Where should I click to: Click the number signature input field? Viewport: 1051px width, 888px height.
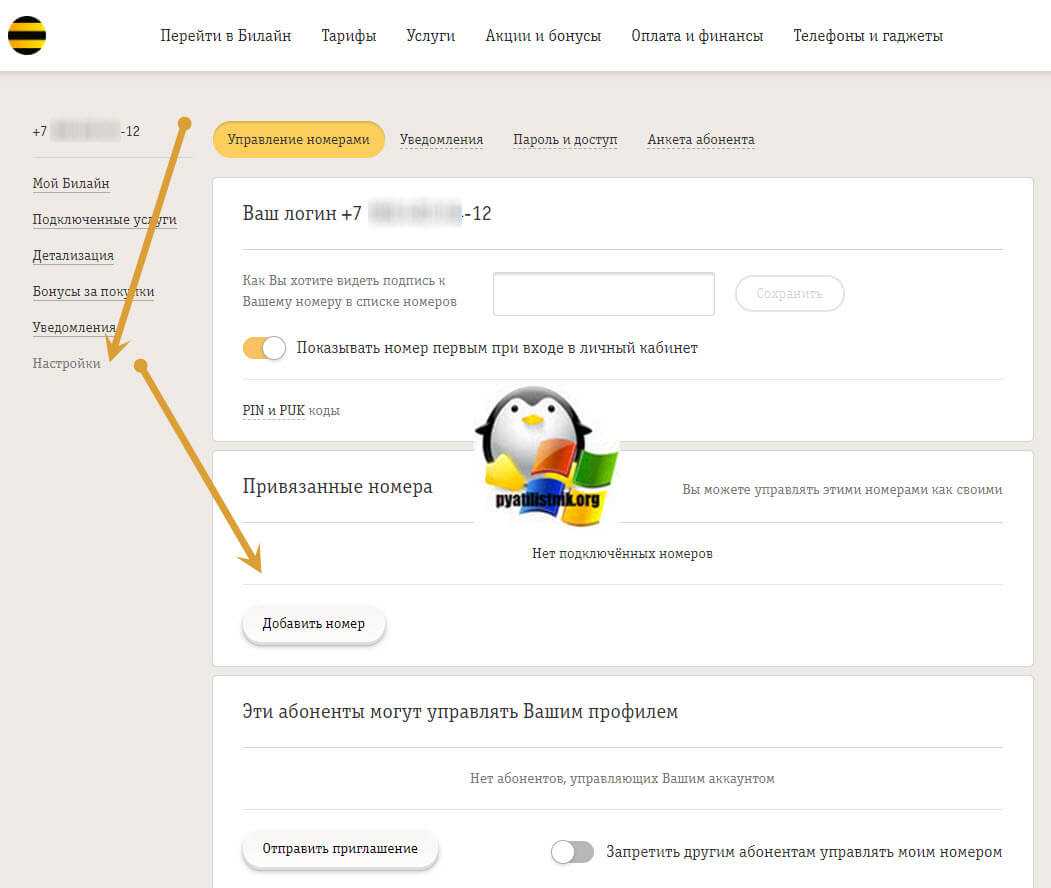tap(603, 294)
